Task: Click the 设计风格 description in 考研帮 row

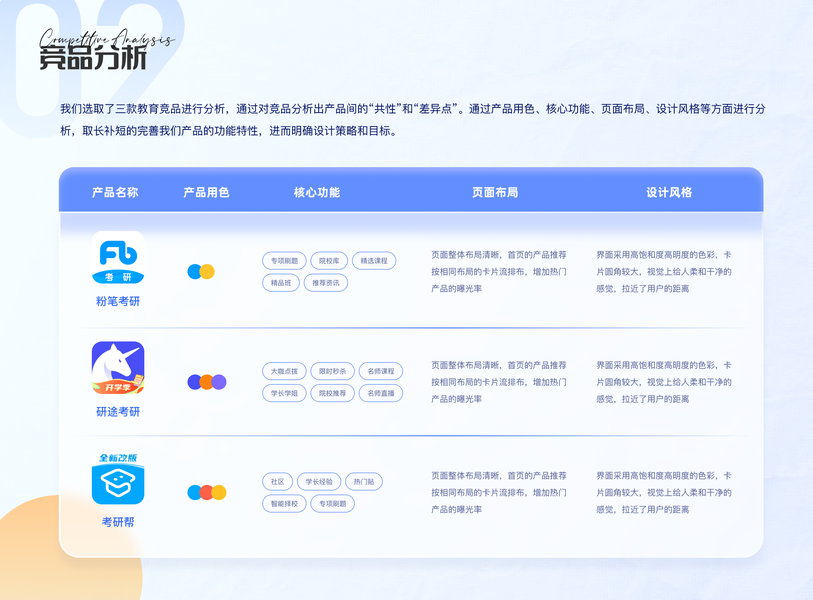Action: pyautogui.click(x=664, y=493)
